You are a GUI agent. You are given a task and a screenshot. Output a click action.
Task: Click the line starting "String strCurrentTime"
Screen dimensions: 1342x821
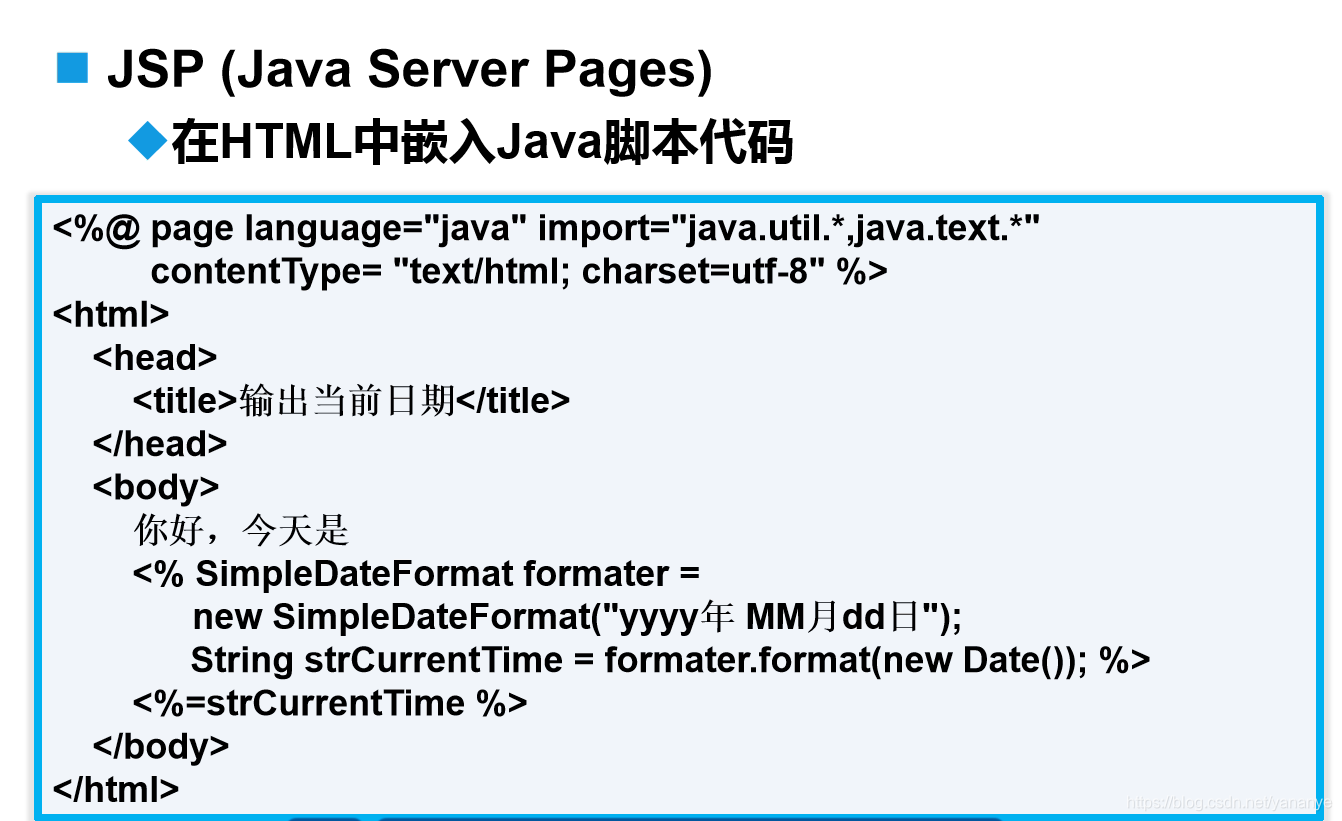click(671, 660)
